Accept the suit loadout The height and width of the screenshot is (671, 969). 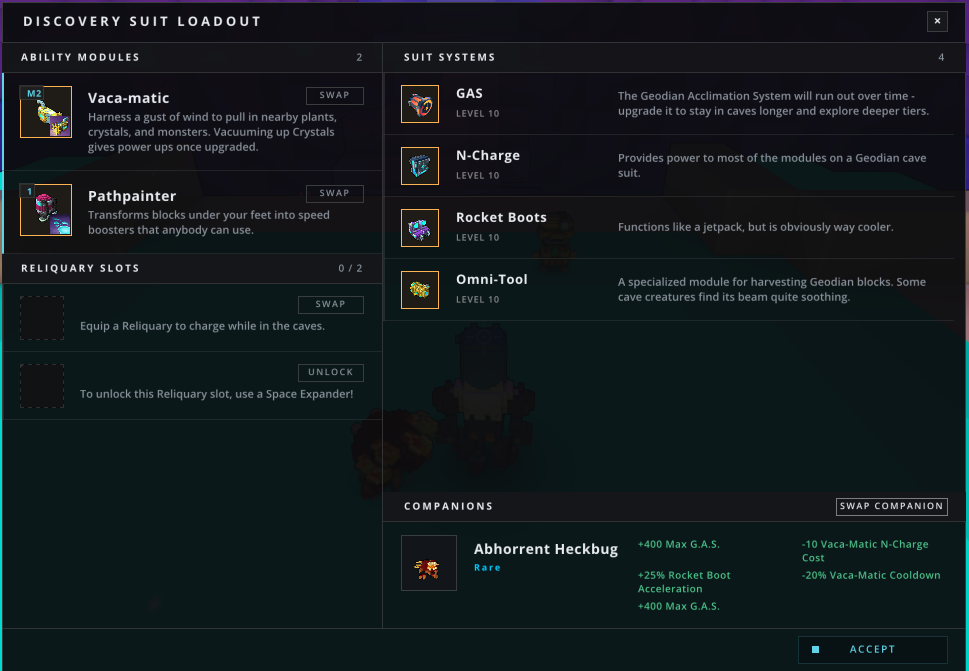click(872, 649)
